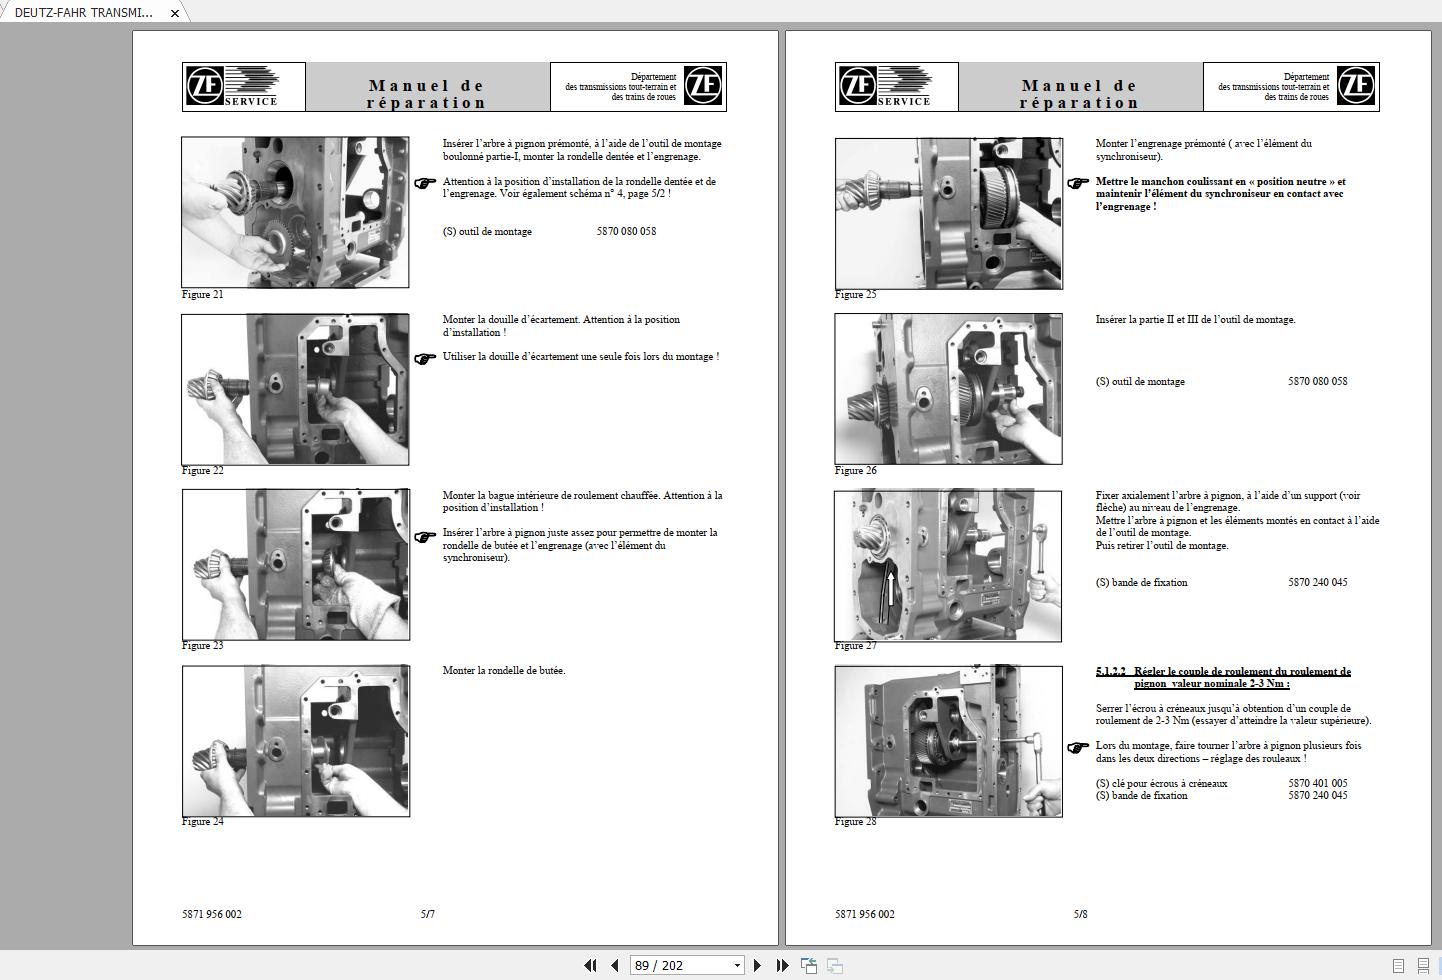
Task: Click the Figure 27 image with arrow
Action: 948,565
